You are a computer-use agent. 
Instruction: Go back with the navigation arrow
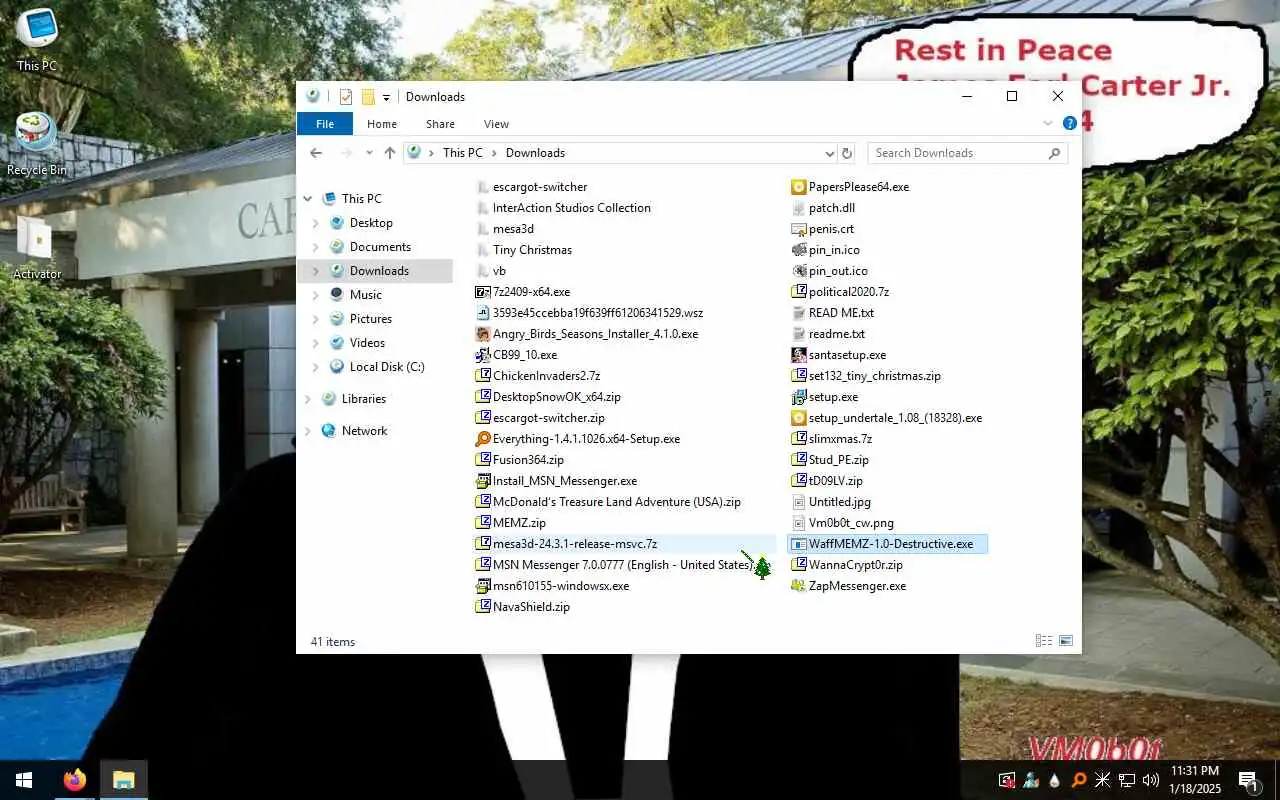316,153
